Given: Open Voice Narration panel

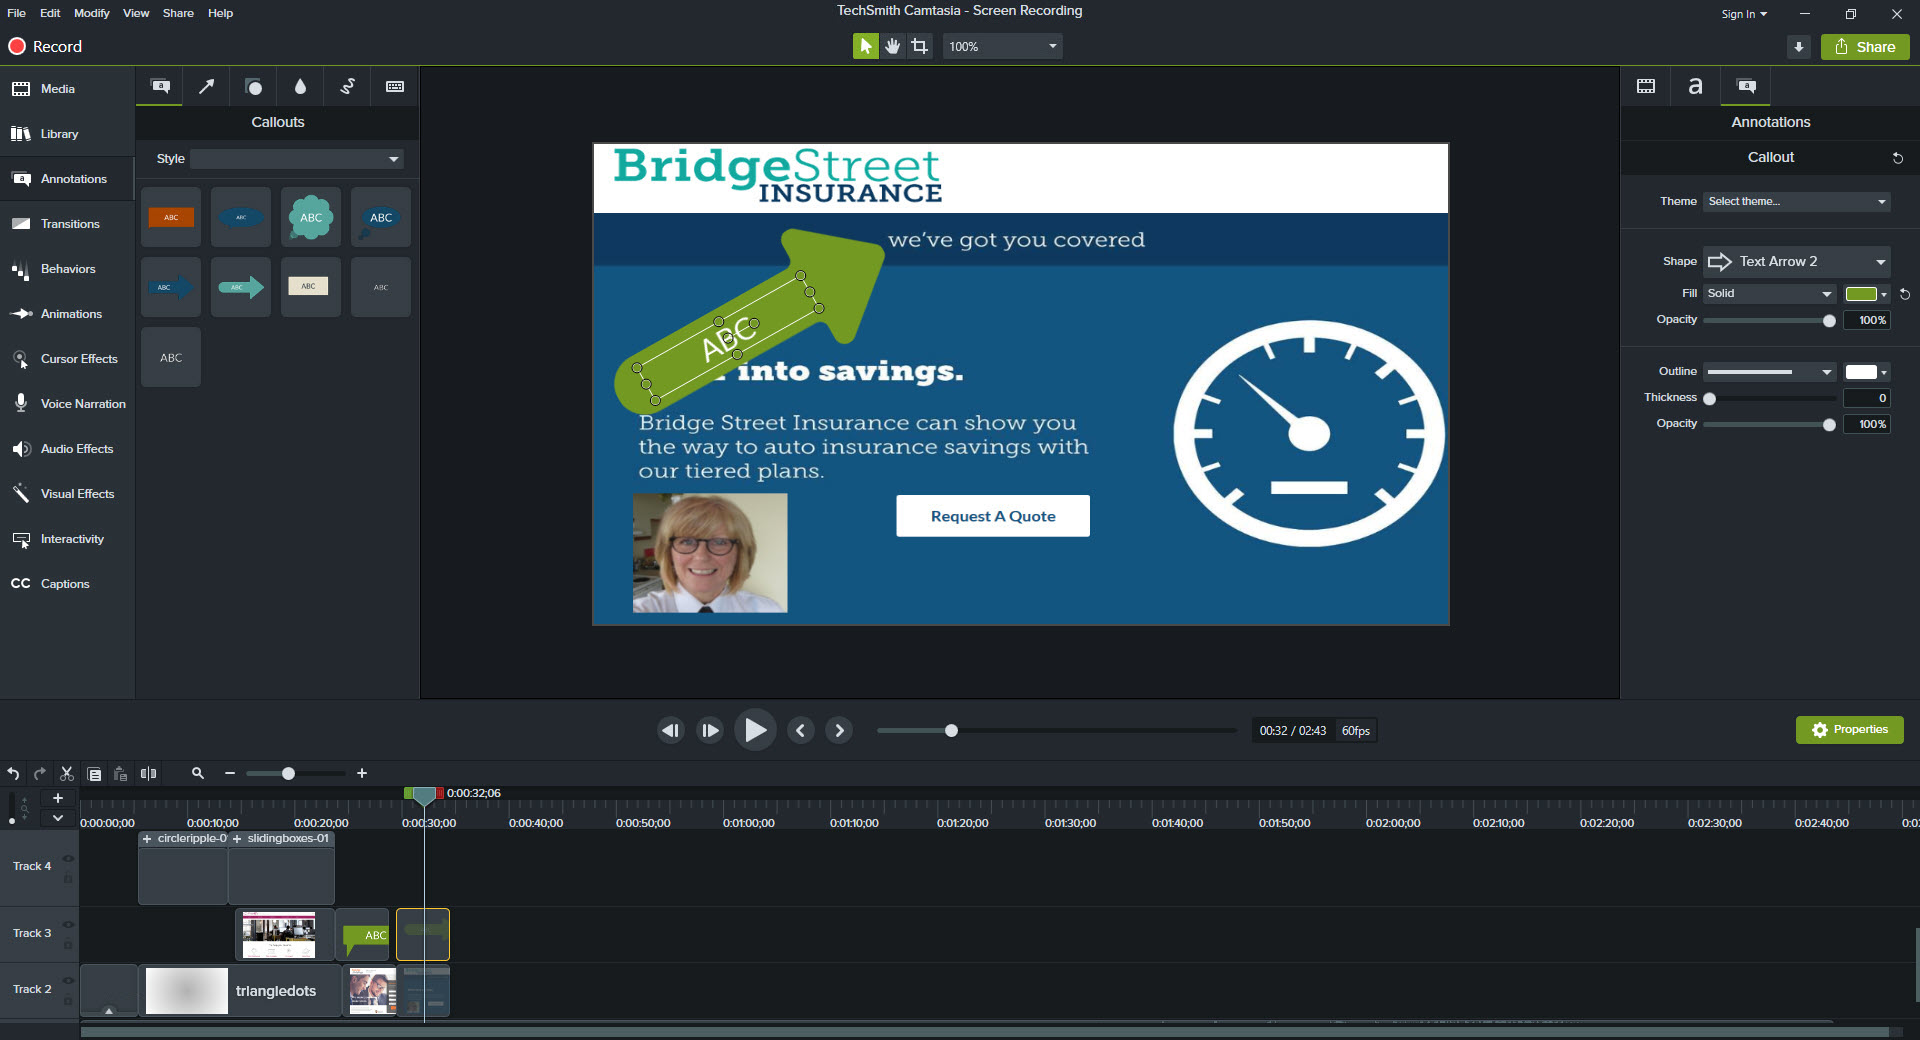Looking at the screenshot, I should coord(67,404).
